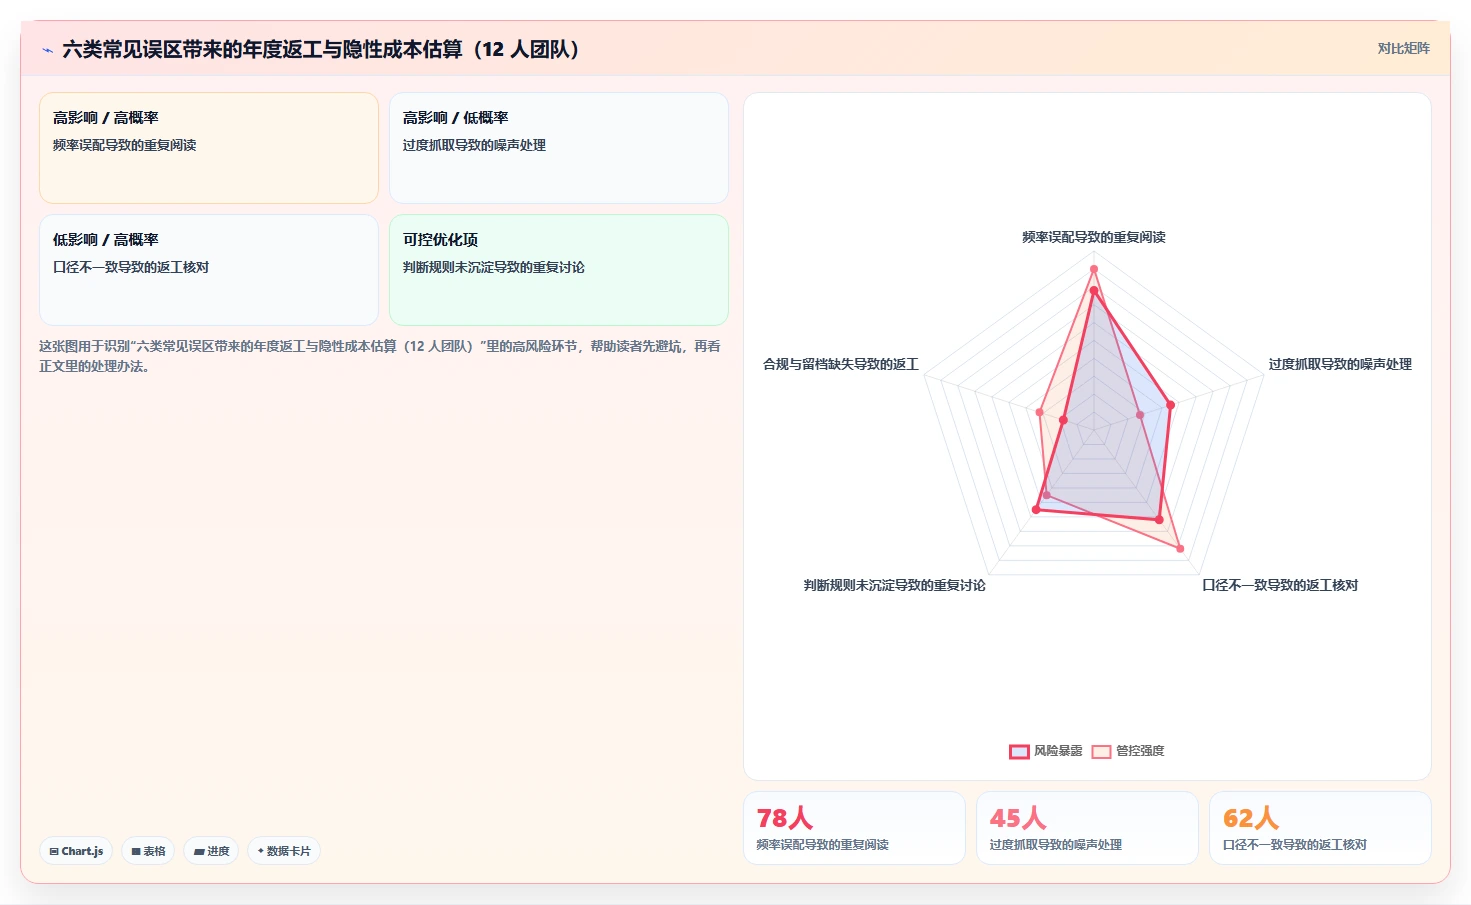
Task: Toggle the 风险暴露 legend swatch
Action: coord(1019,751)
